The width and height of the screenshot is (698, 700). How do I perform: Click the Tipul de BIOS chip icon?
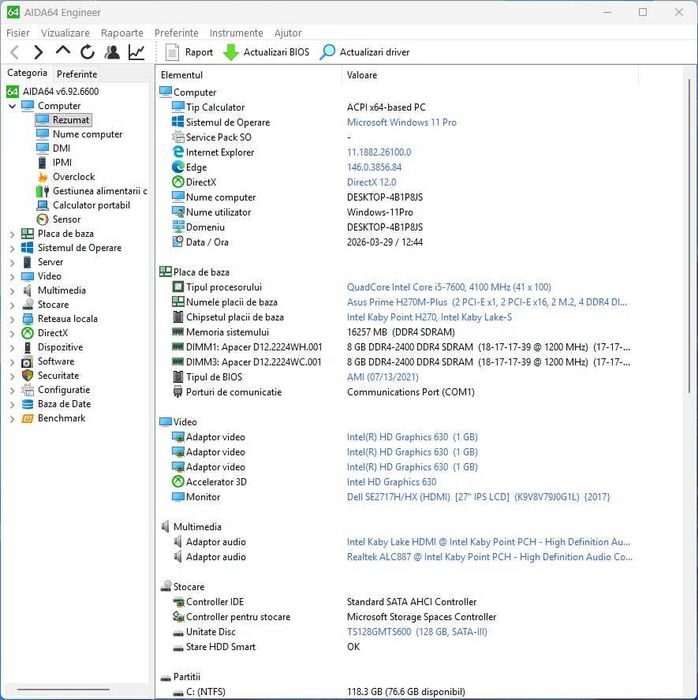point(178,377)
